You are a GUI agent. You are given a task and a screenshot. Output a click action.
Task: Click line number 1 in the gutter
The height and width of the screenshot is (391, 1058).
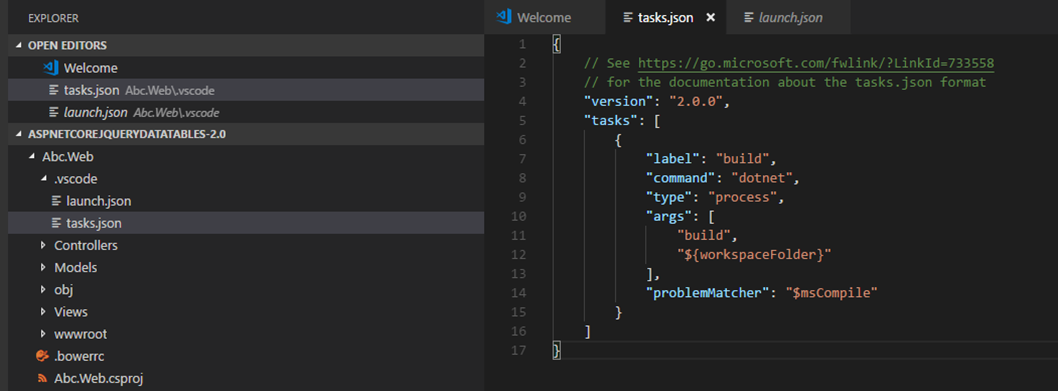[522, 45]
